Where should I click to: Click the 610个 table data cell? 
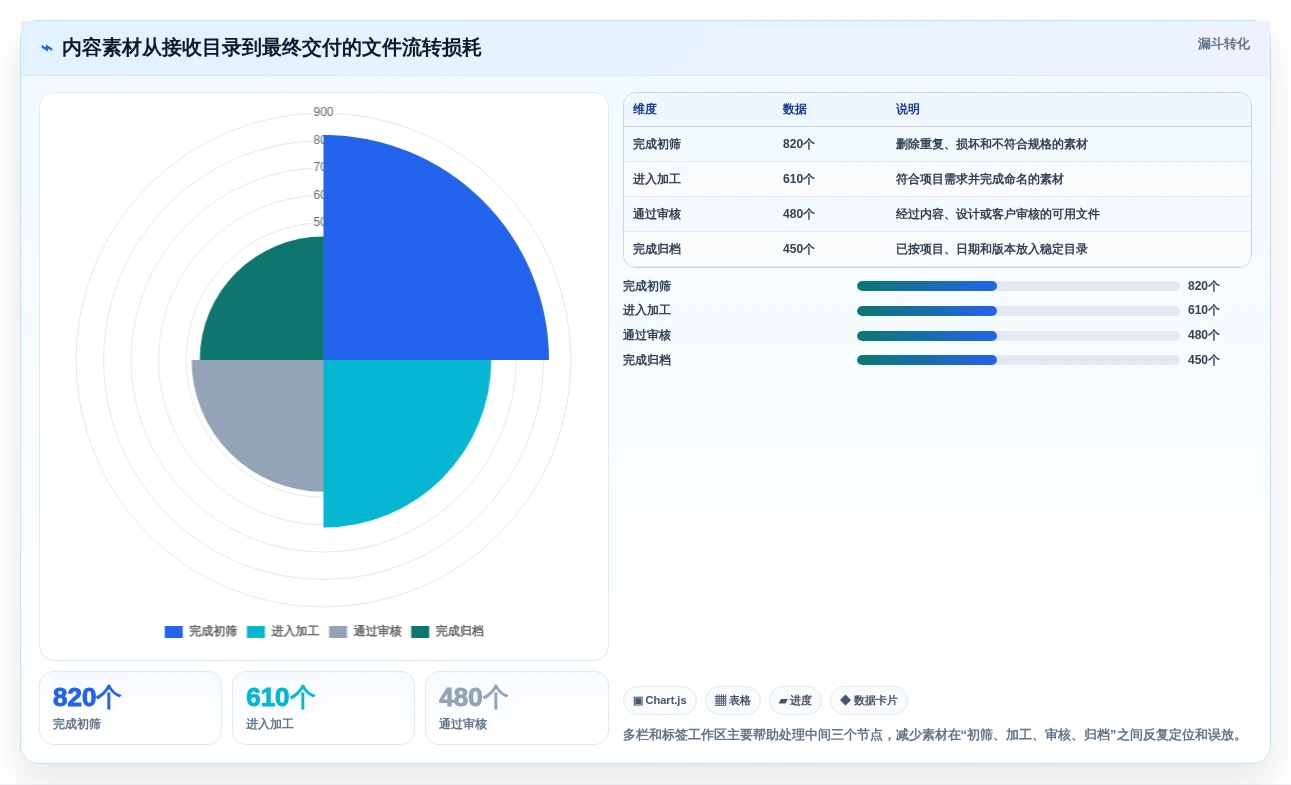(x=799, y=180)
